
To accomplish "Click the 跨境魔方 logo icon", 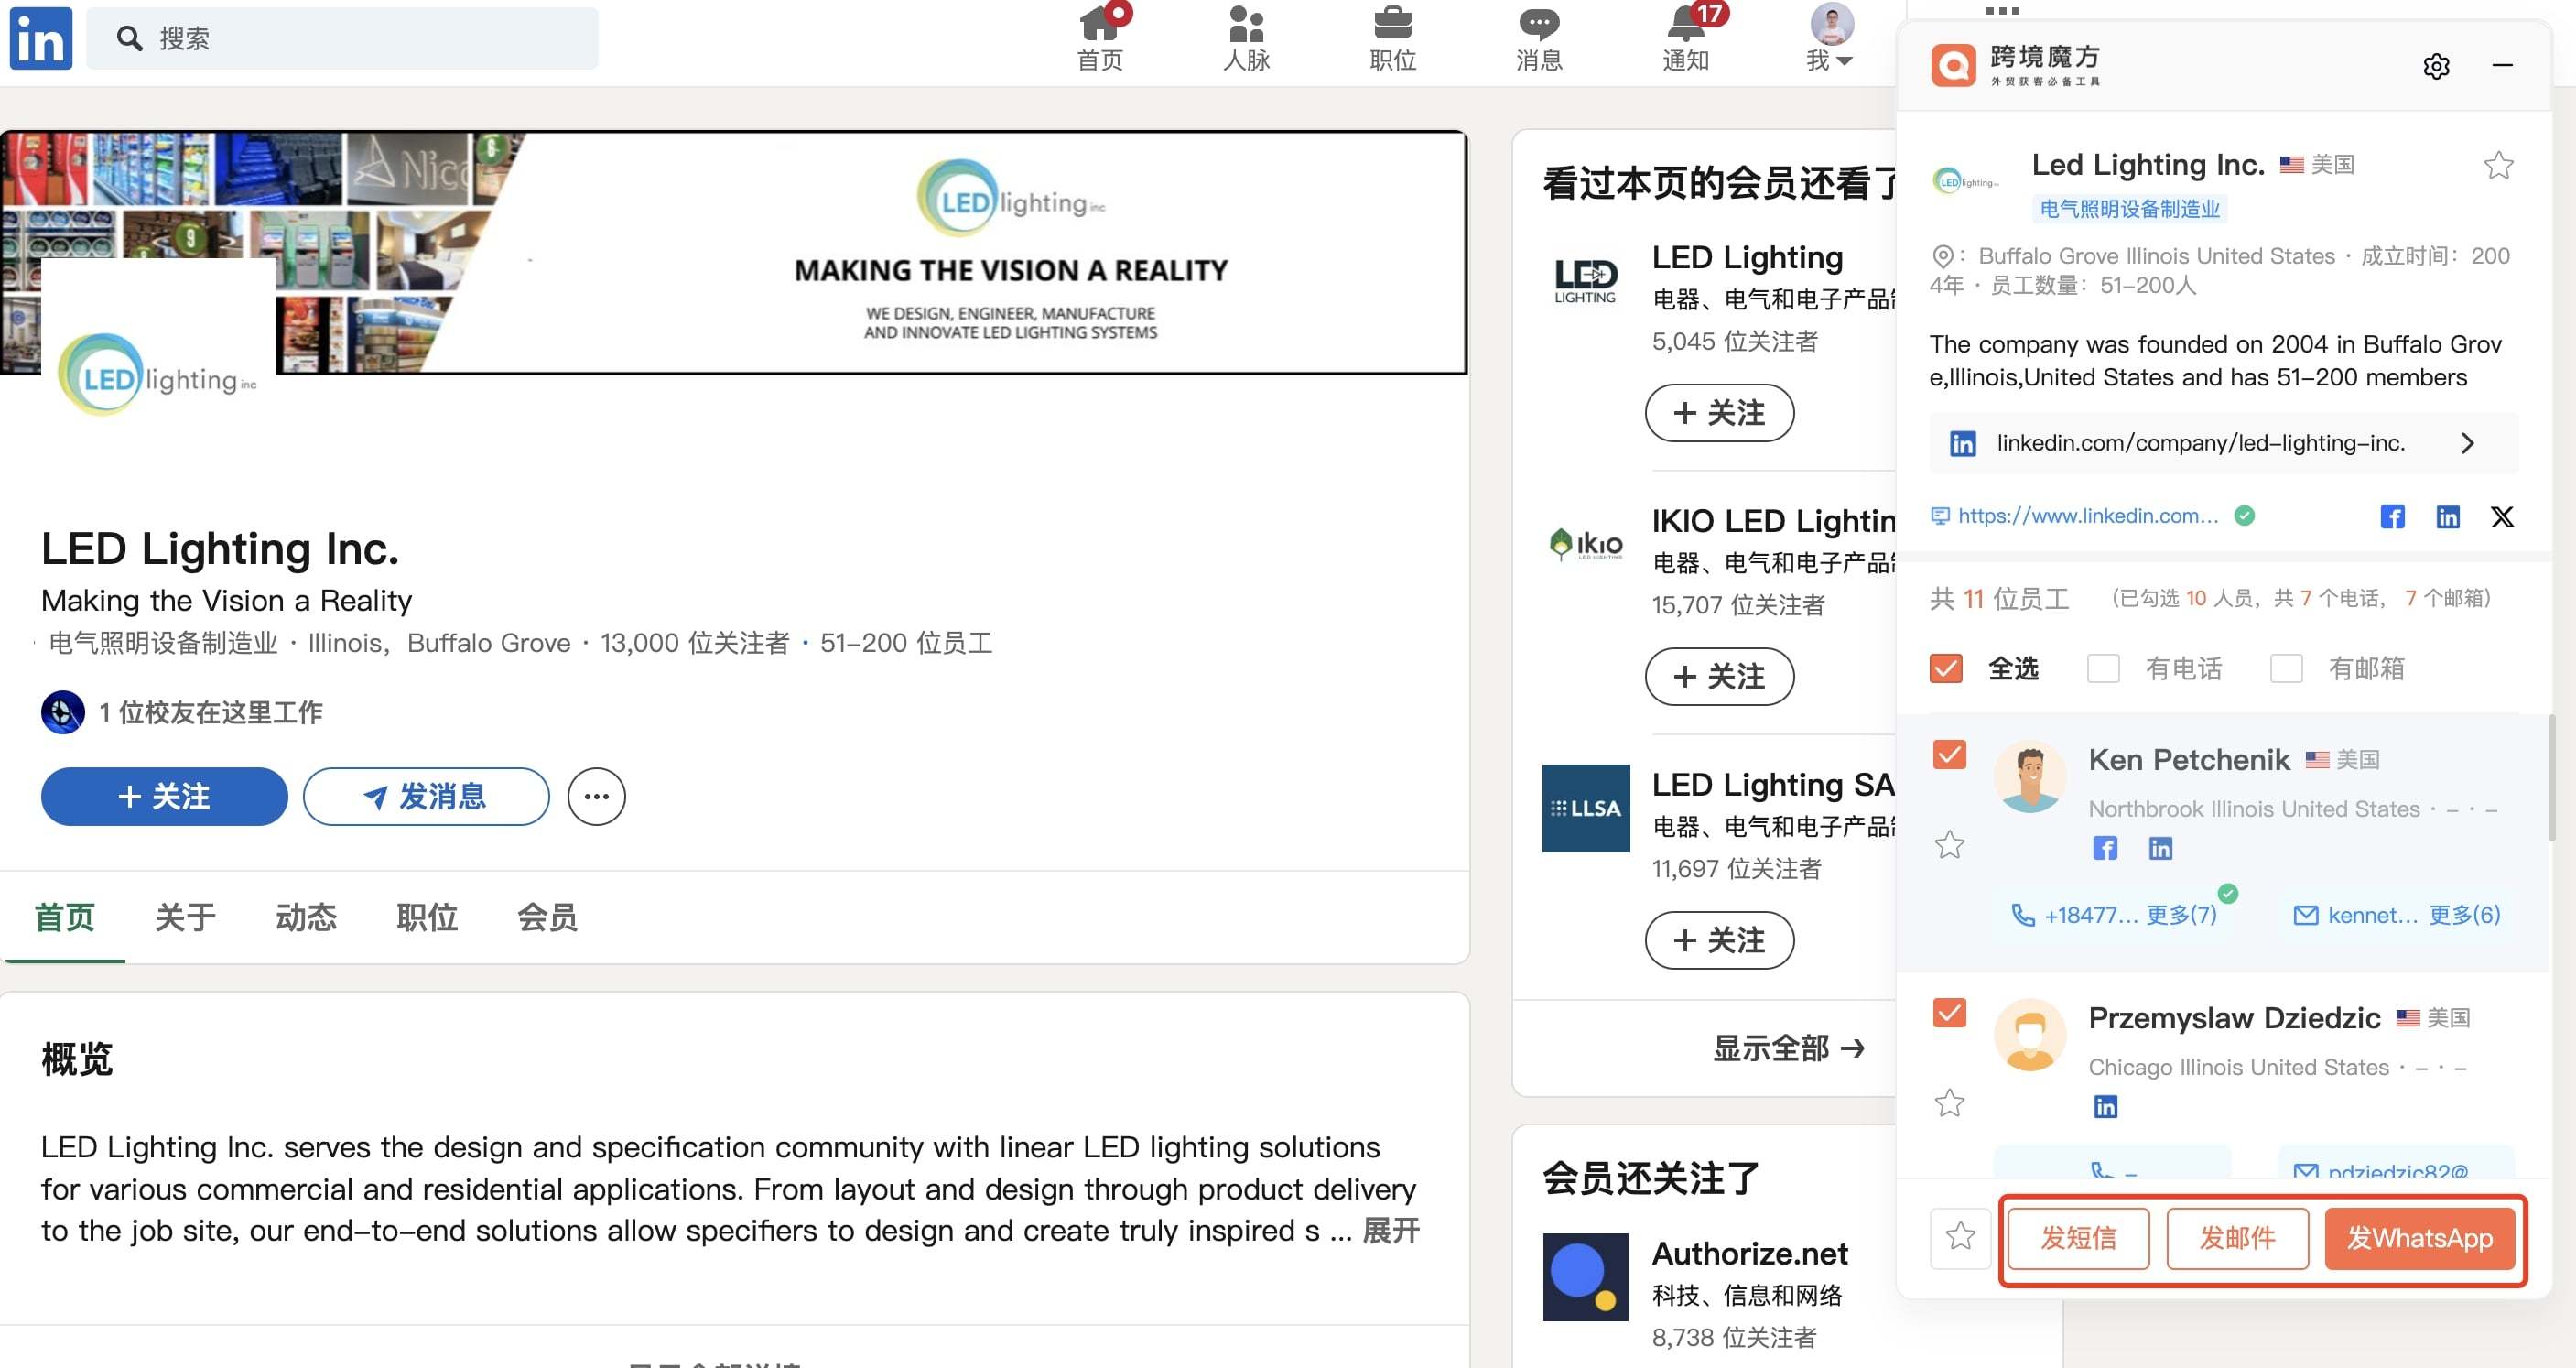I will [1953, 65].
